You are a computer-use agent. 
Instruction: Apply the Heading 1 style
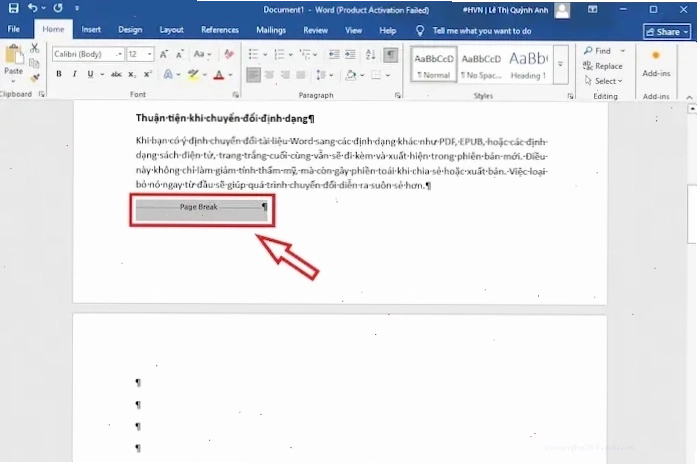click(x=528, y=65)
